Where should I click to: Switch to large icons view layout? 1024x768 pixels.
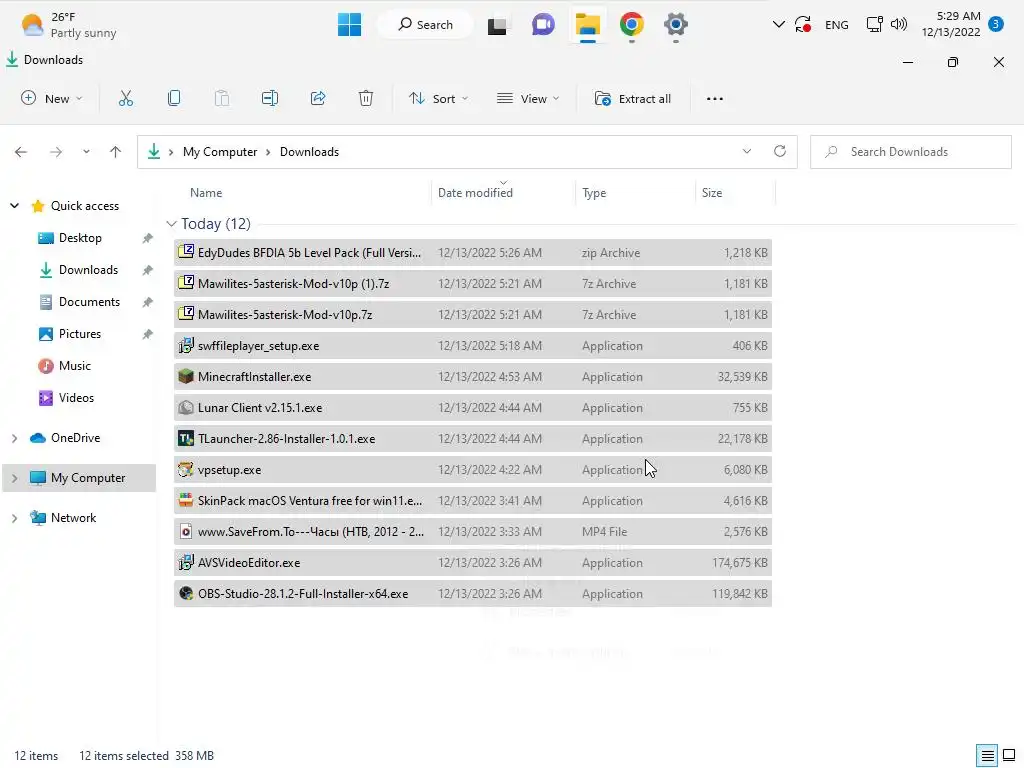coord(1009,756)
